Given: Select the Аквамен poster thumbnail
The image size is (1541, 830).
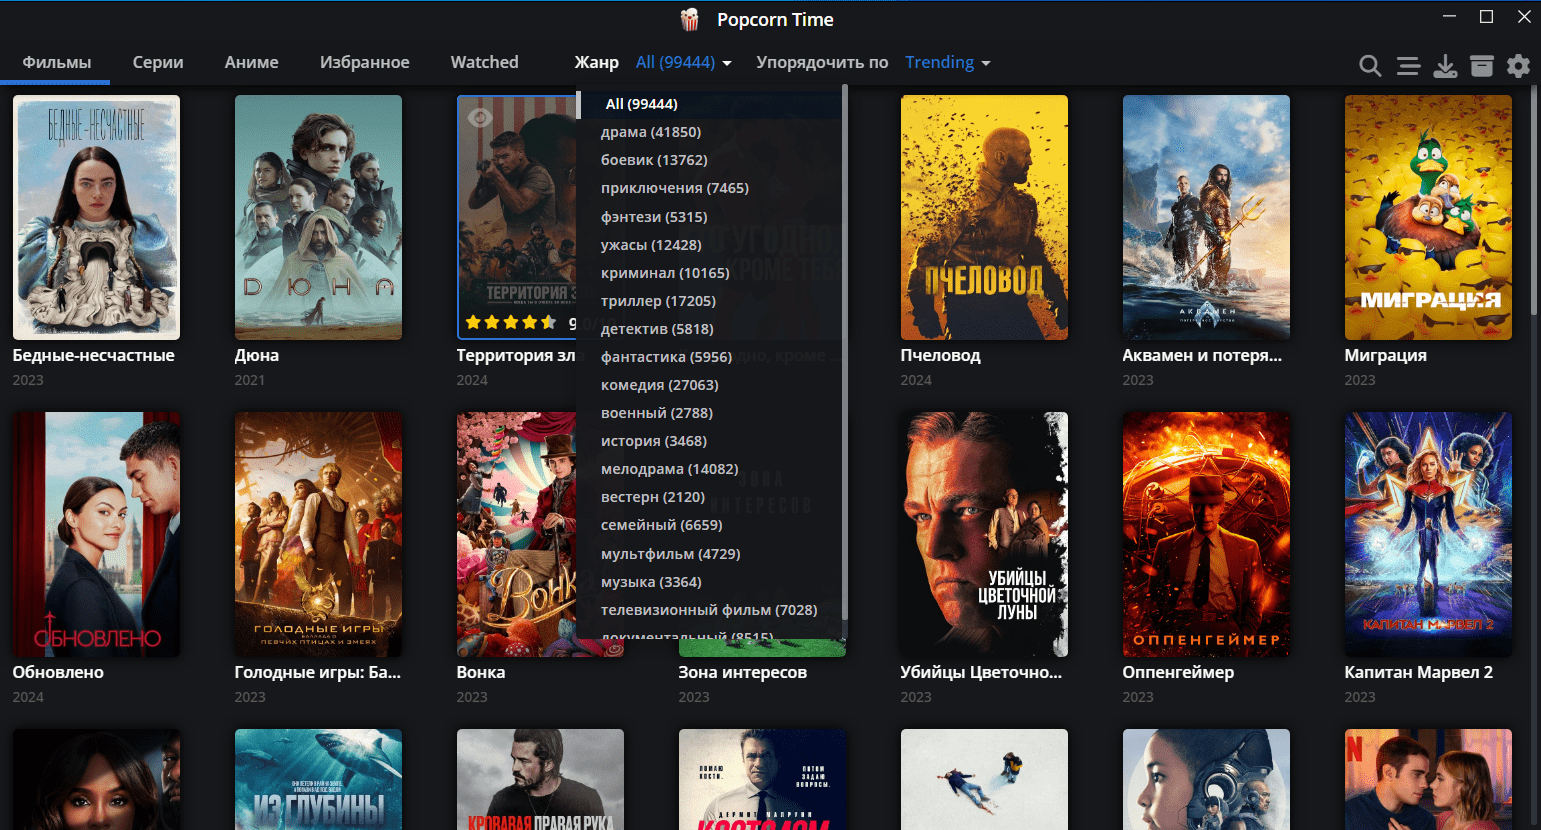Looking at the screenshot, I should click(1206, 217).
